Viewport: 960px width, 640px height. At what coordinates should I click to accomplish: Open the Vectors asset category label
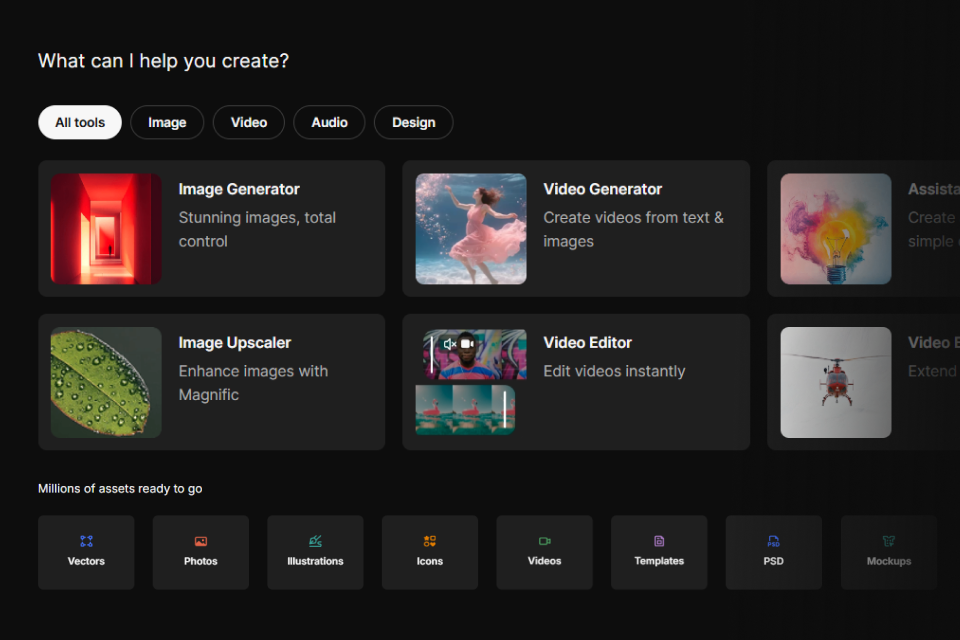pos(86,561)
